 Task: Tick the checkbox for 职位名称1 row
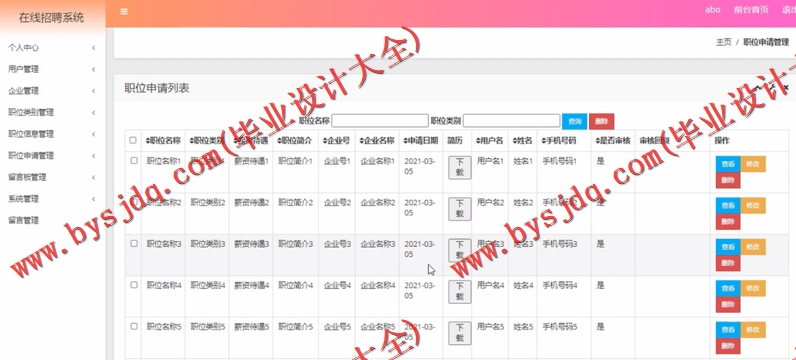[134, 160]
